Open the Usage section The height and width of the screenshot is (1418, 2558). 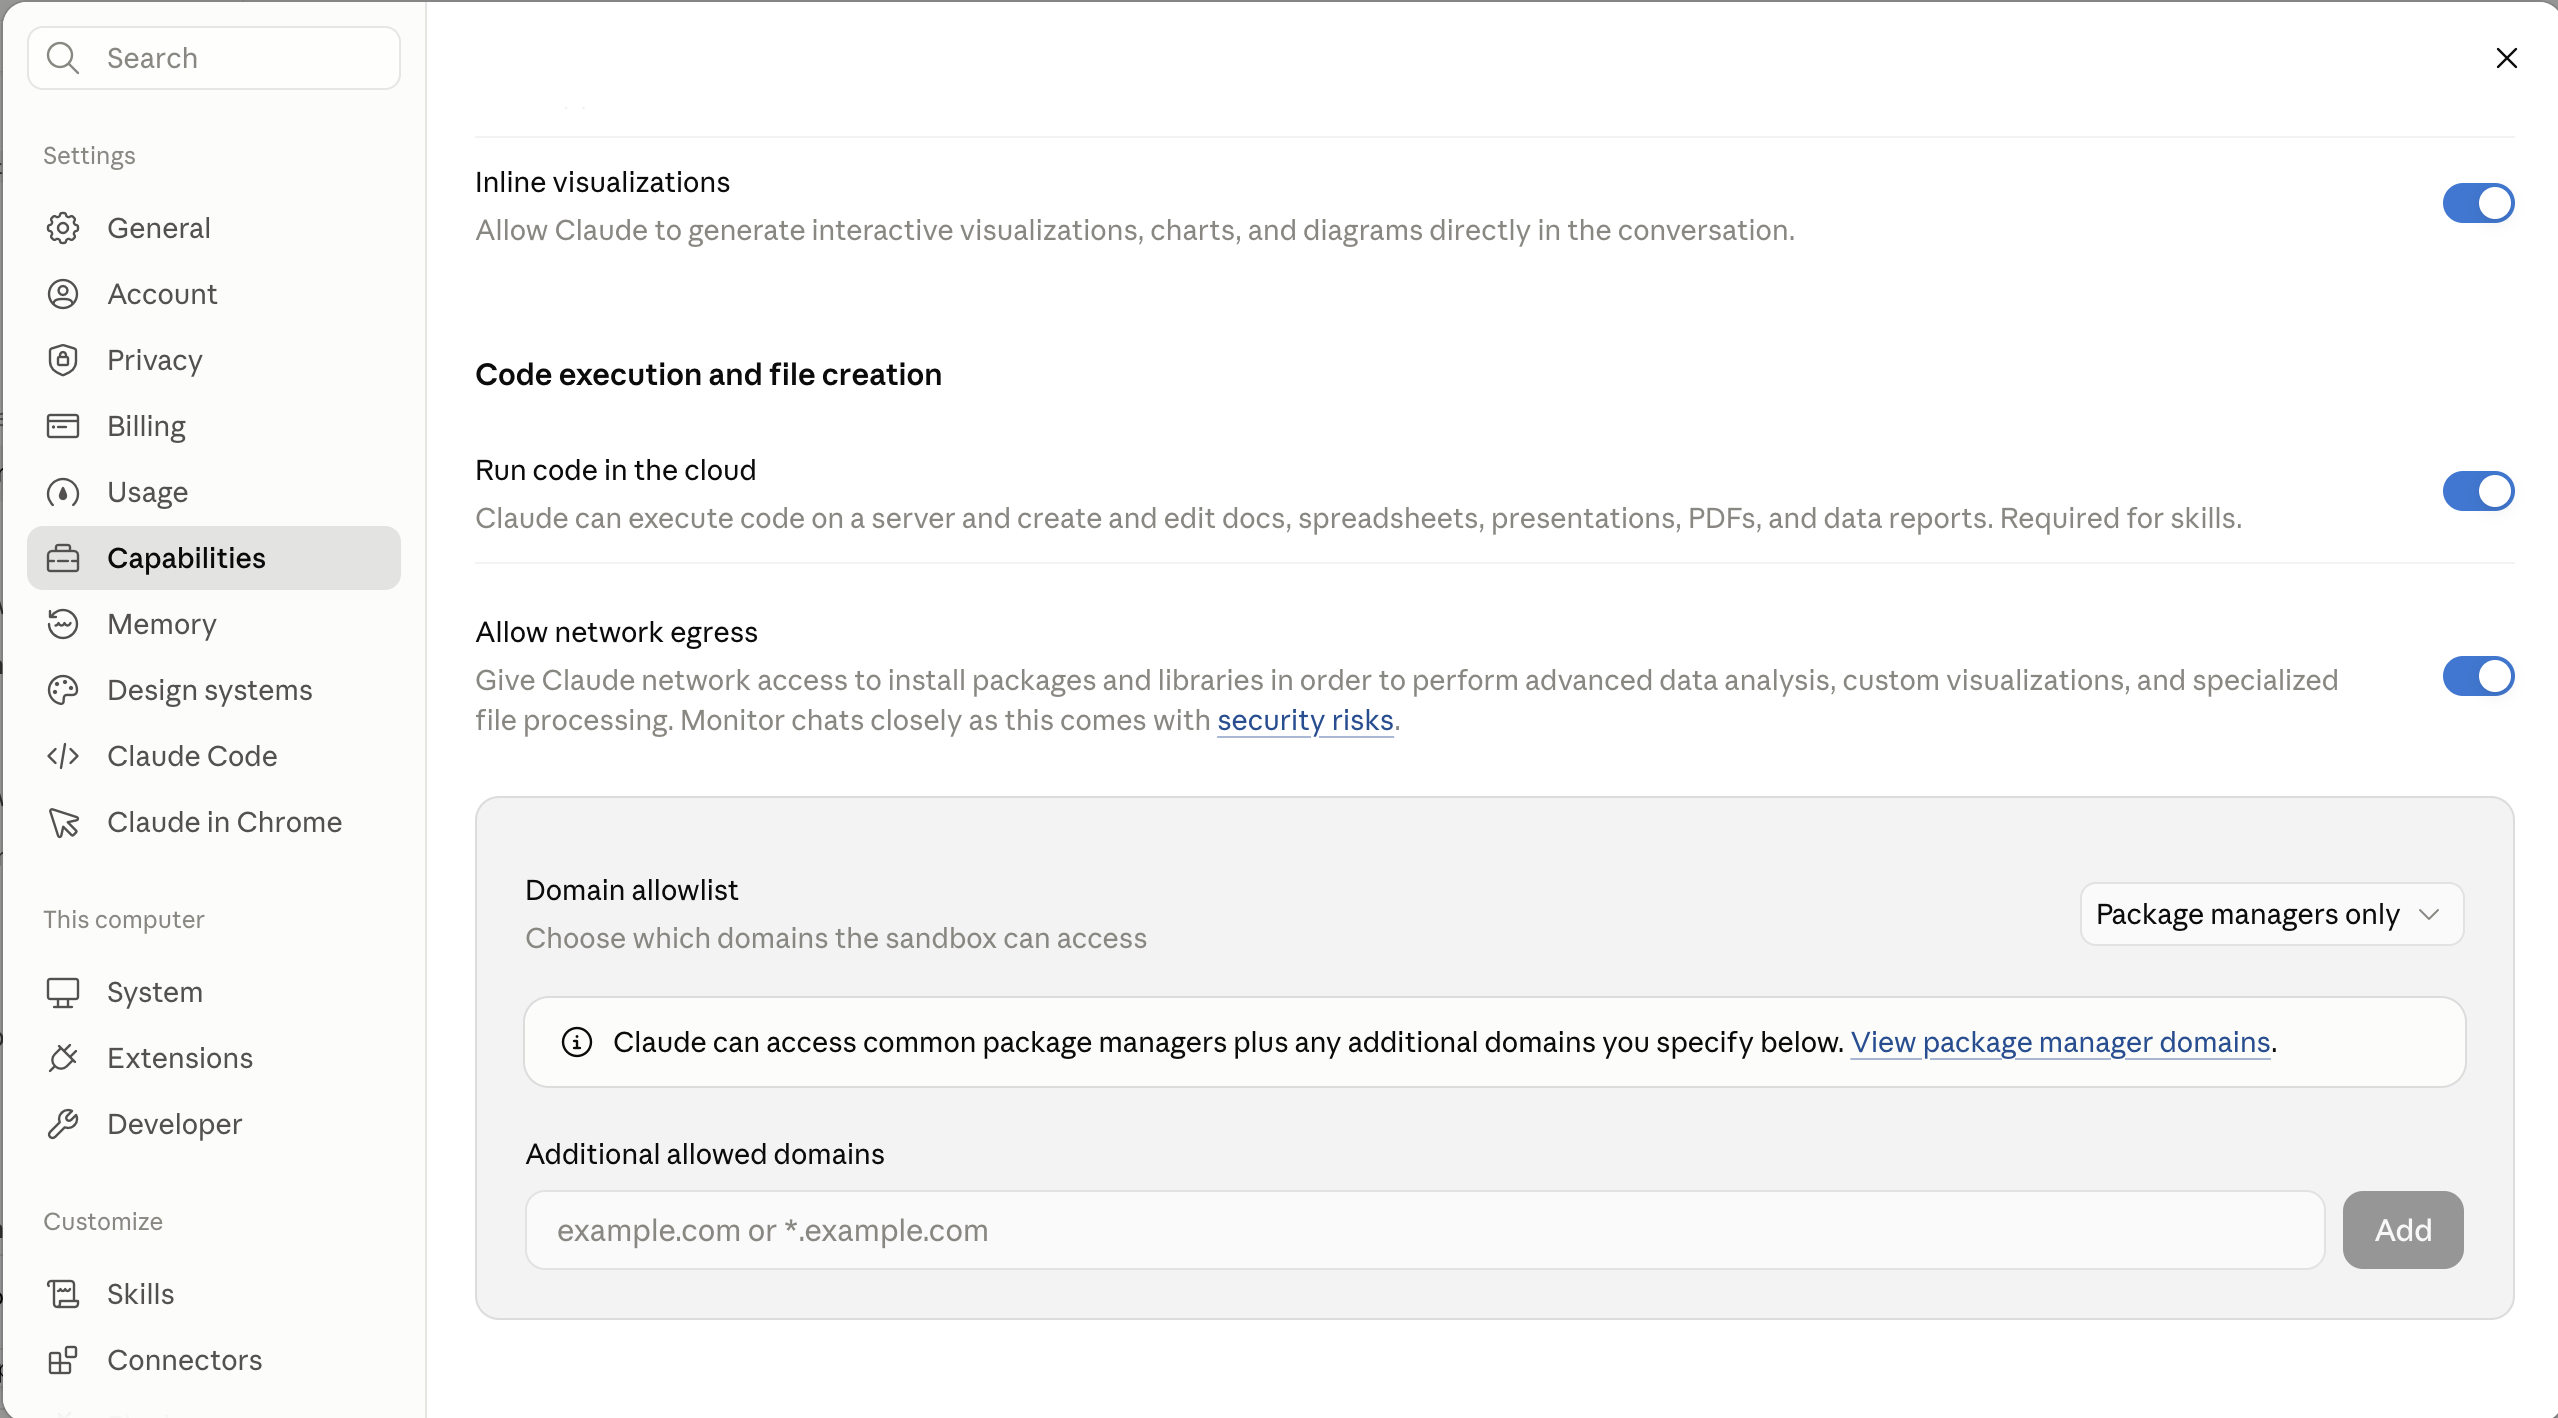214,492
